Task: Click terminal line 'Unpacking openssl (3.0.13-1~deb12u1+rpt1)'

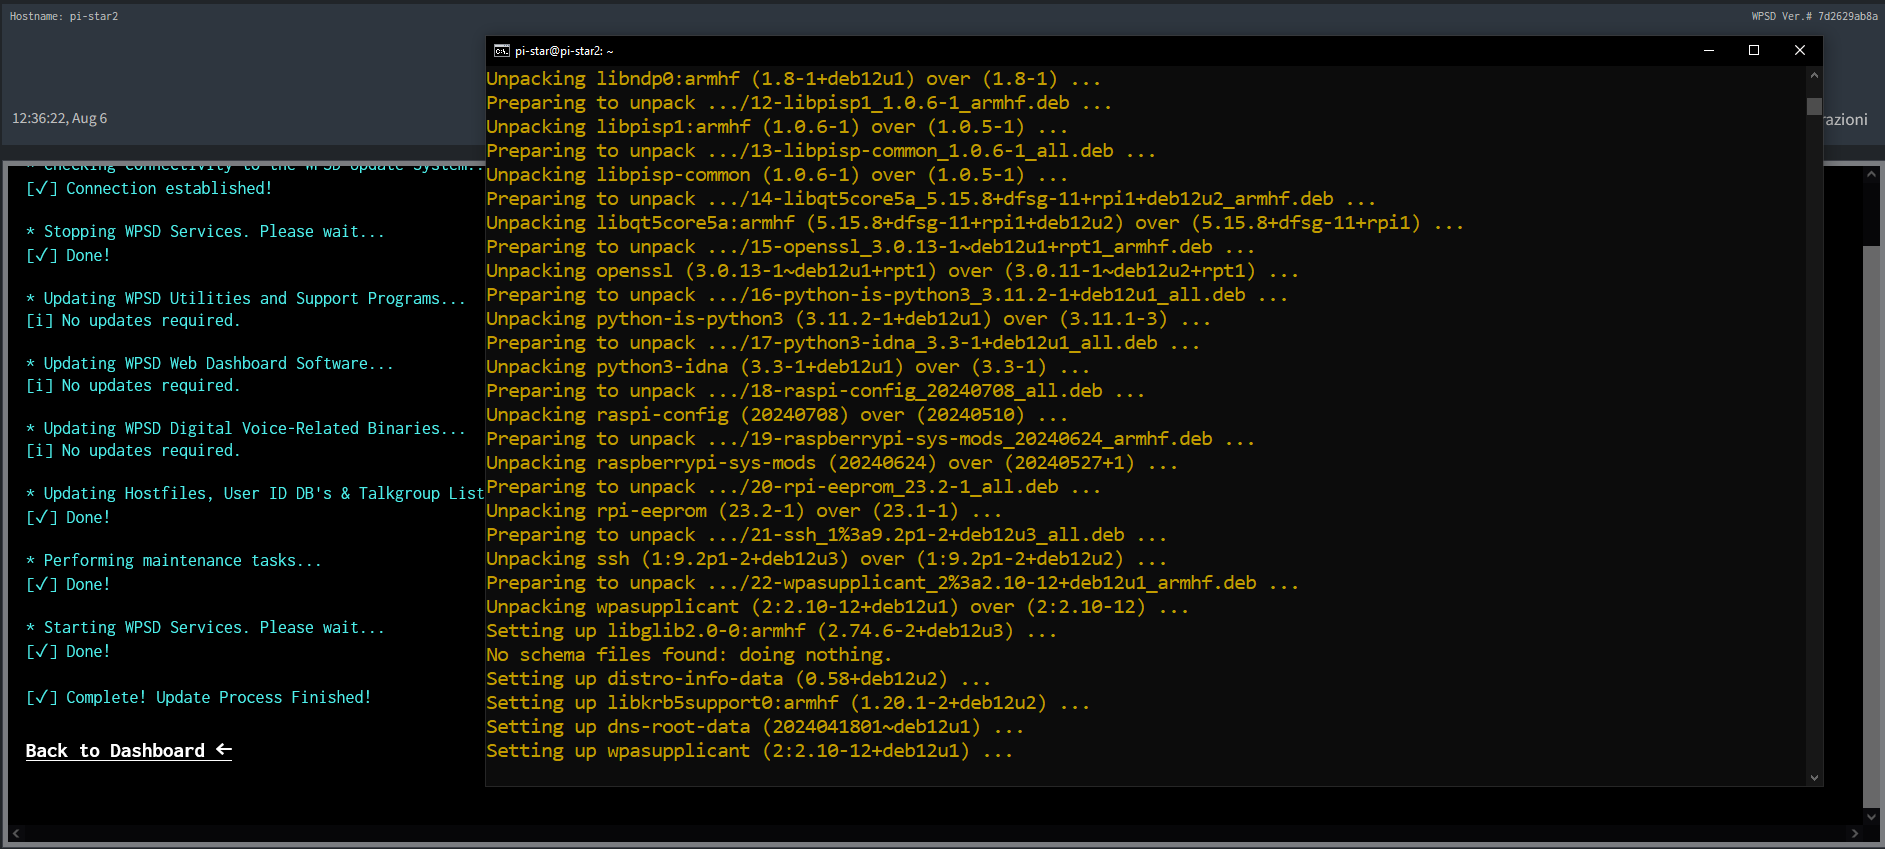Action: 893,271
